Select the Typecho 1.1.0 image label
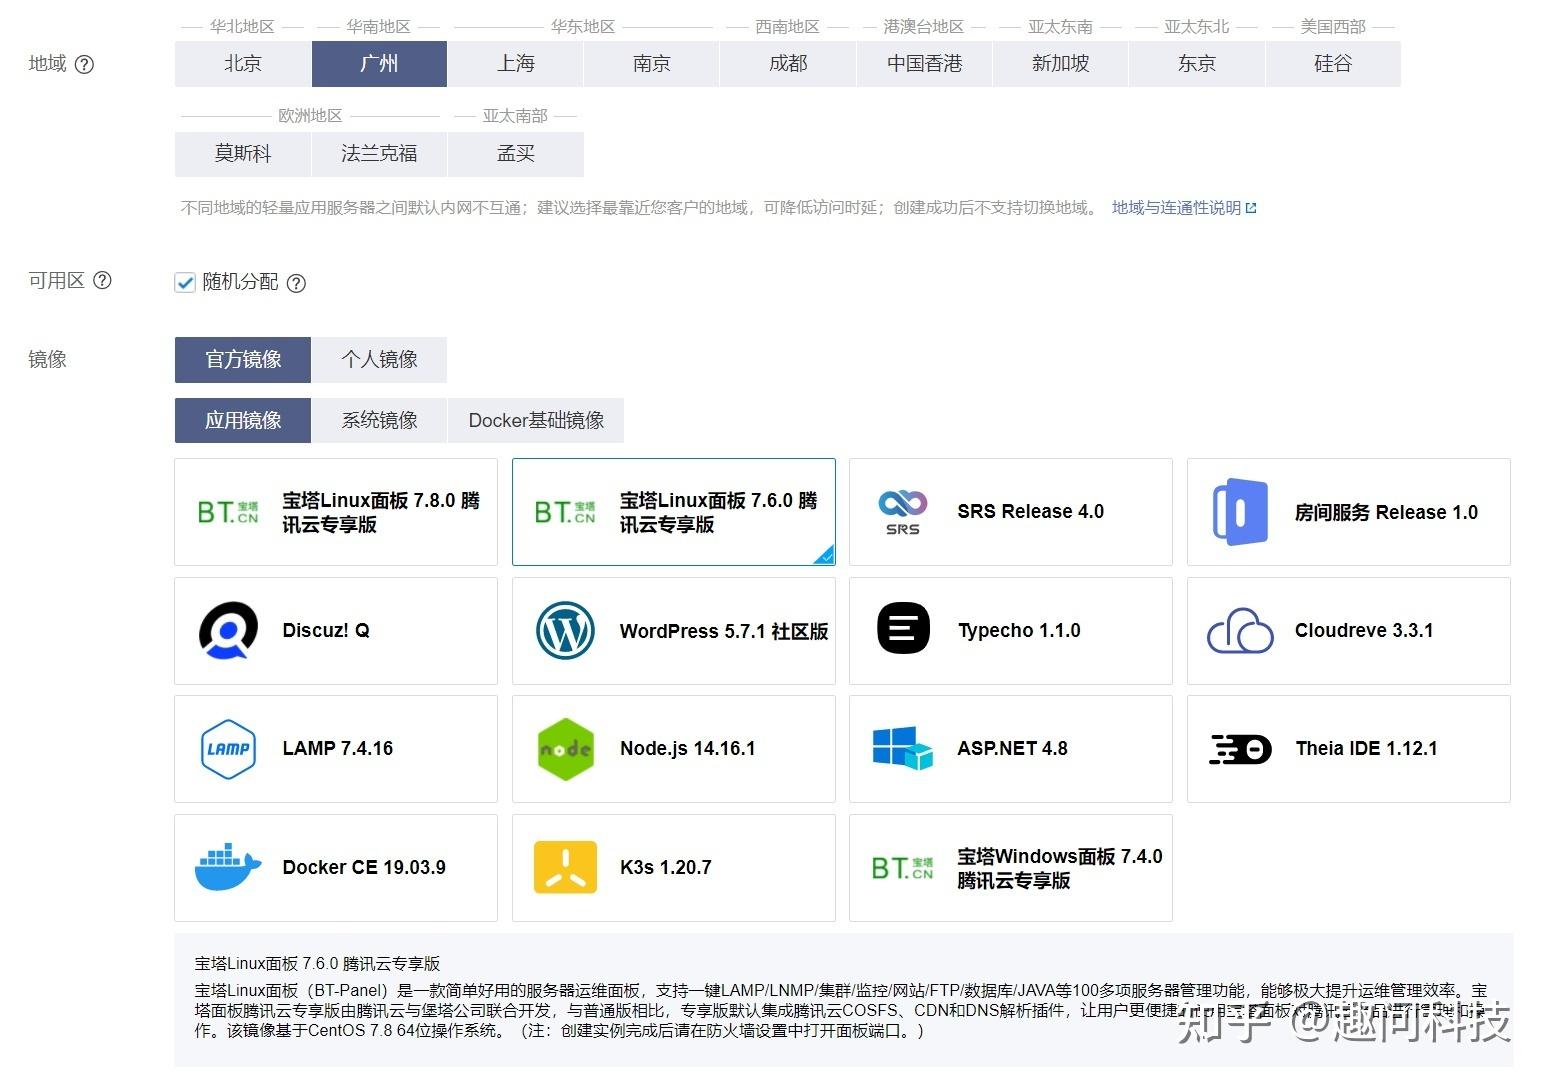 point(1019,631)
